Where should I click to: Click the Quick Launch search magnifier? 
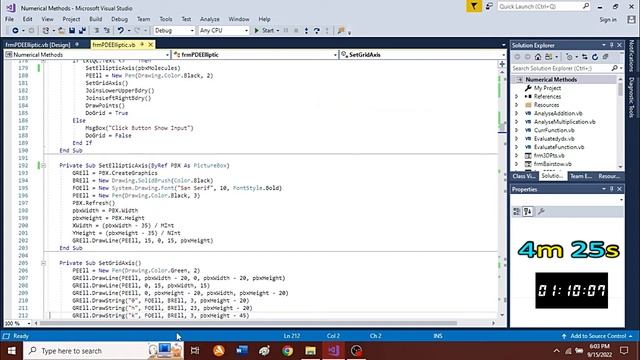(x=586, y=6)
